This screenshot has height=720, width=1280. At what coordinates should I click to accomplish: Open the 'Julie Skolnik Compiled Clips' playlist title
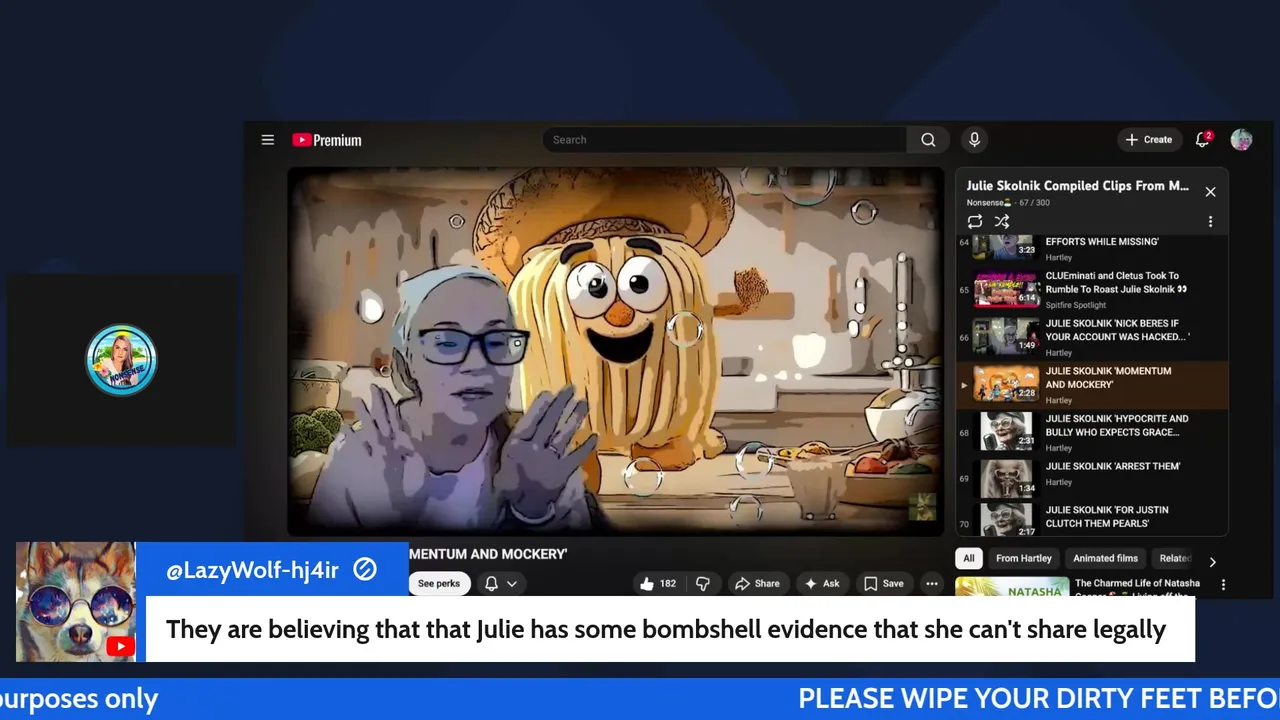pyautogui.click(x=1077, y=186)
